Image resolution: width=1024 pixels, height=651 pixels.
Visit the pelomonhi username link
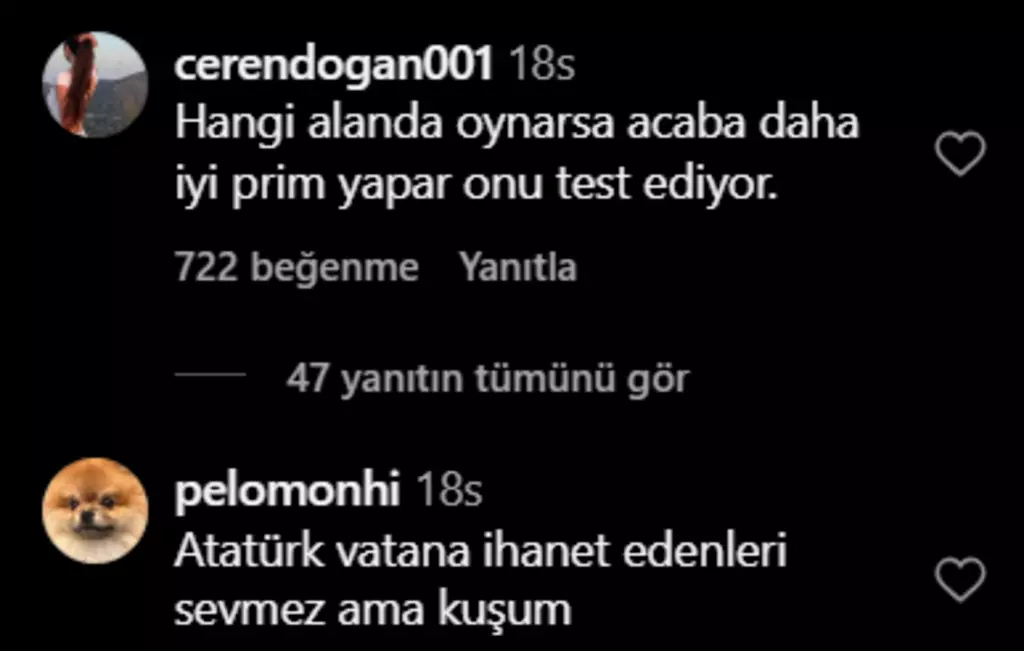click(x=287, y=490)
